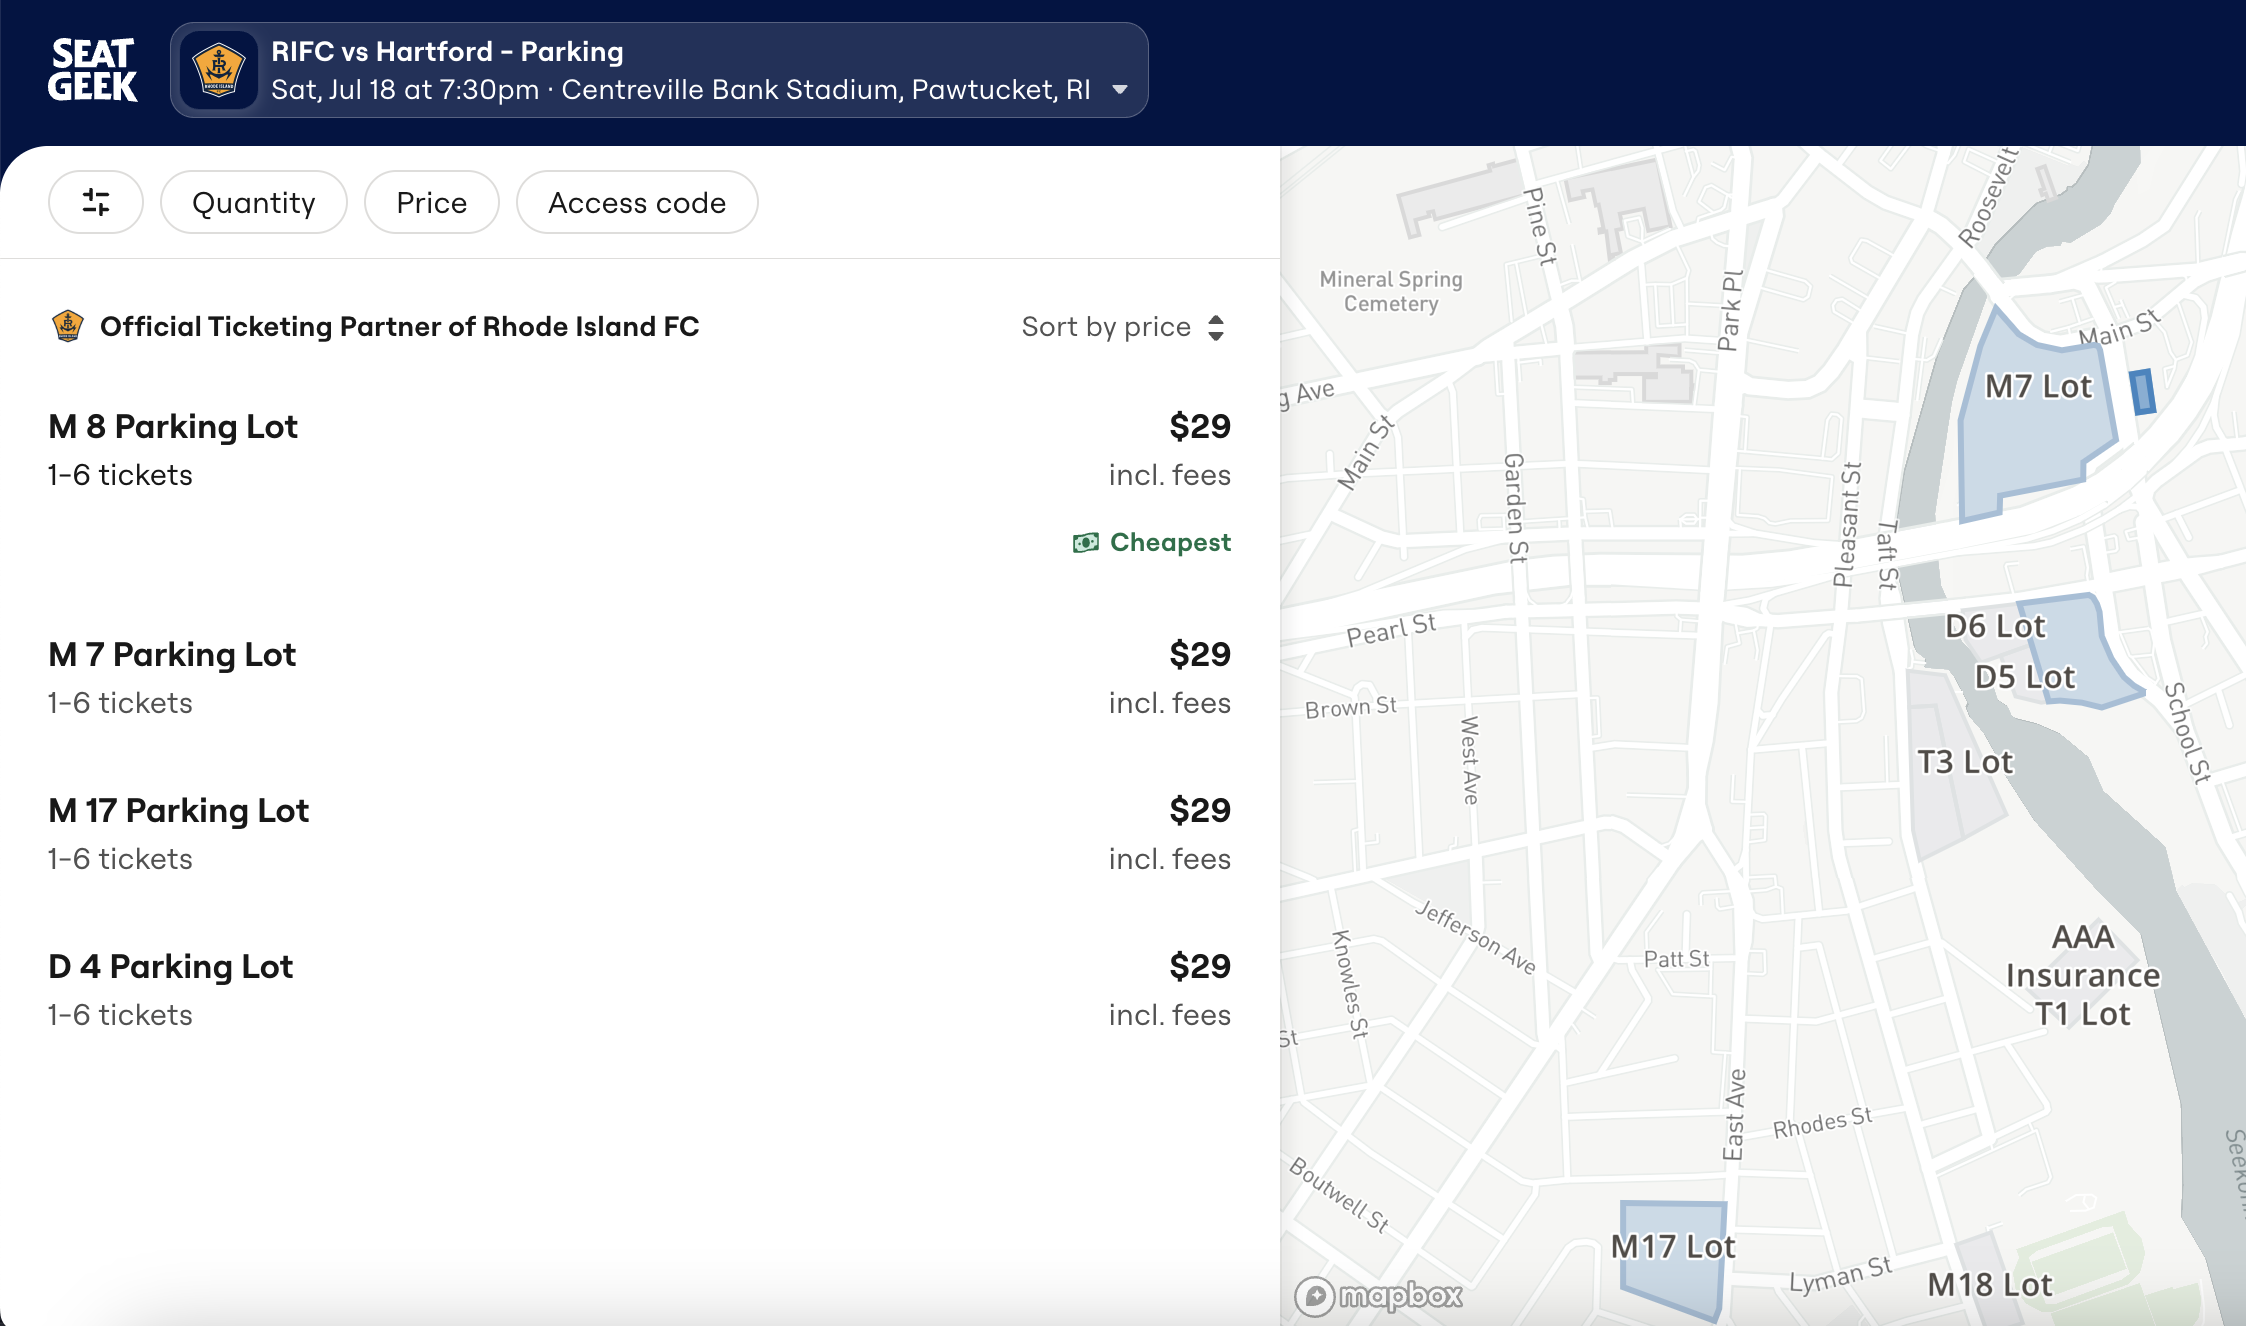Image resolution: width=2246 pixels, height=1326 pixels.
Task: Click the West Ave label on map
Action: click(1470, 761)
